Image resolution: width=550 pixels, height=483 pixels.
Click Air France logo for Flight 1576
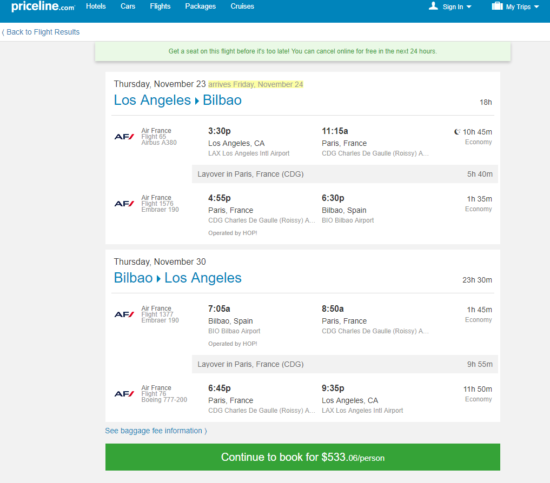point(124,203)
